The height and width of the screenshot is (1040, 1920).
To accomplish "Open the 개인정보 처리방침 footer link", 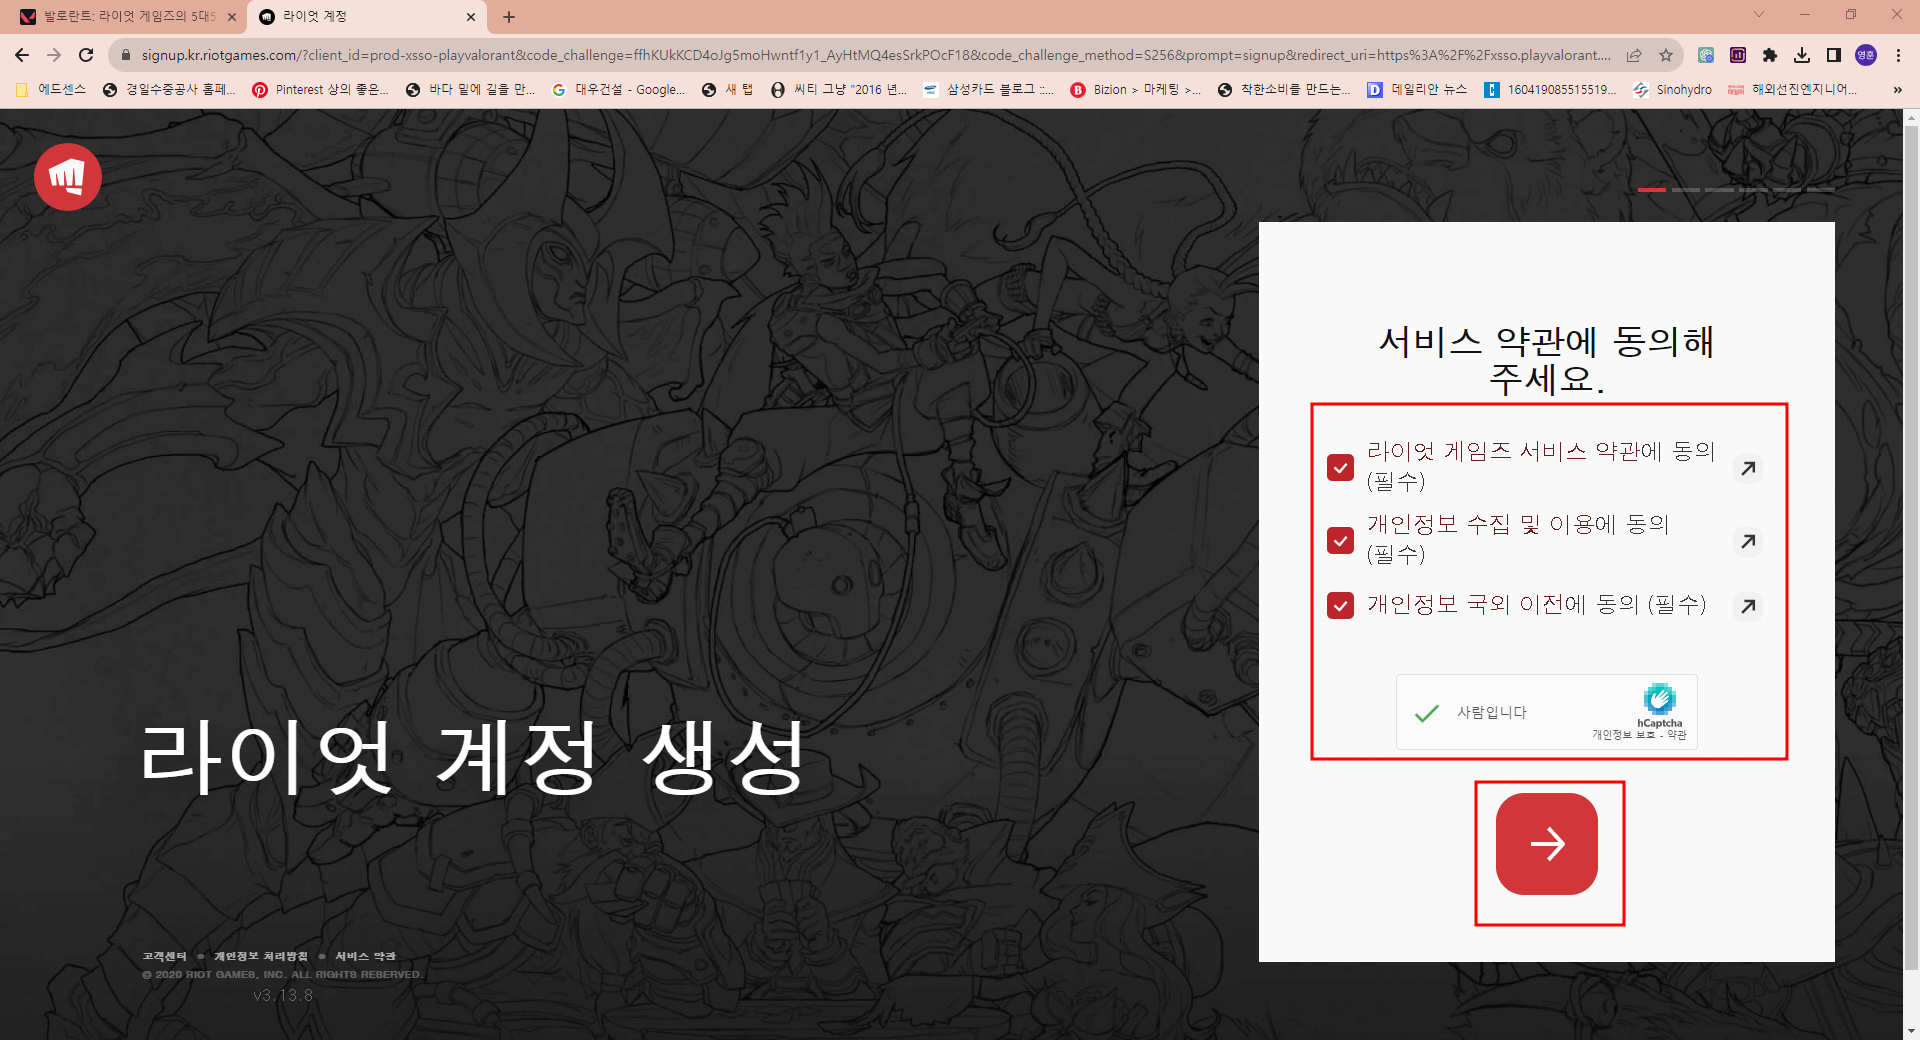I will pyautogui.click(x=260, y=956).
